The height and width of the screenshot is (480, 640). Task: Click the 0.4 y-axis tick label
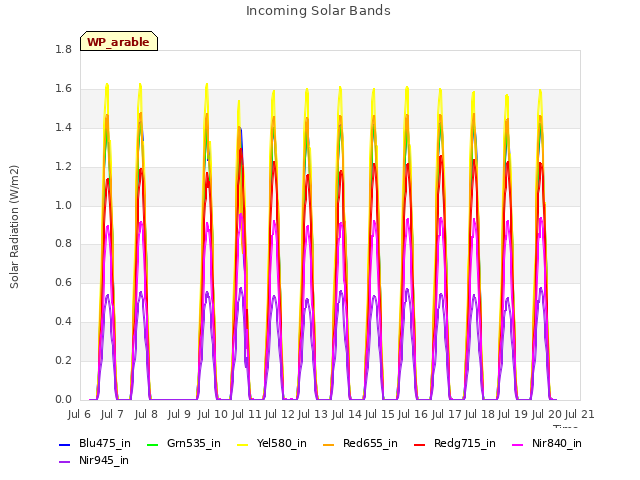[x=63, y=322]
